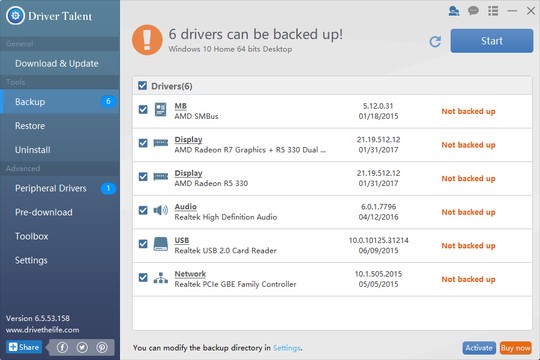This screenshot has width=540, height=360.
Task: Click the Driver Talent gear logo
Action: (x=15, y=16)
